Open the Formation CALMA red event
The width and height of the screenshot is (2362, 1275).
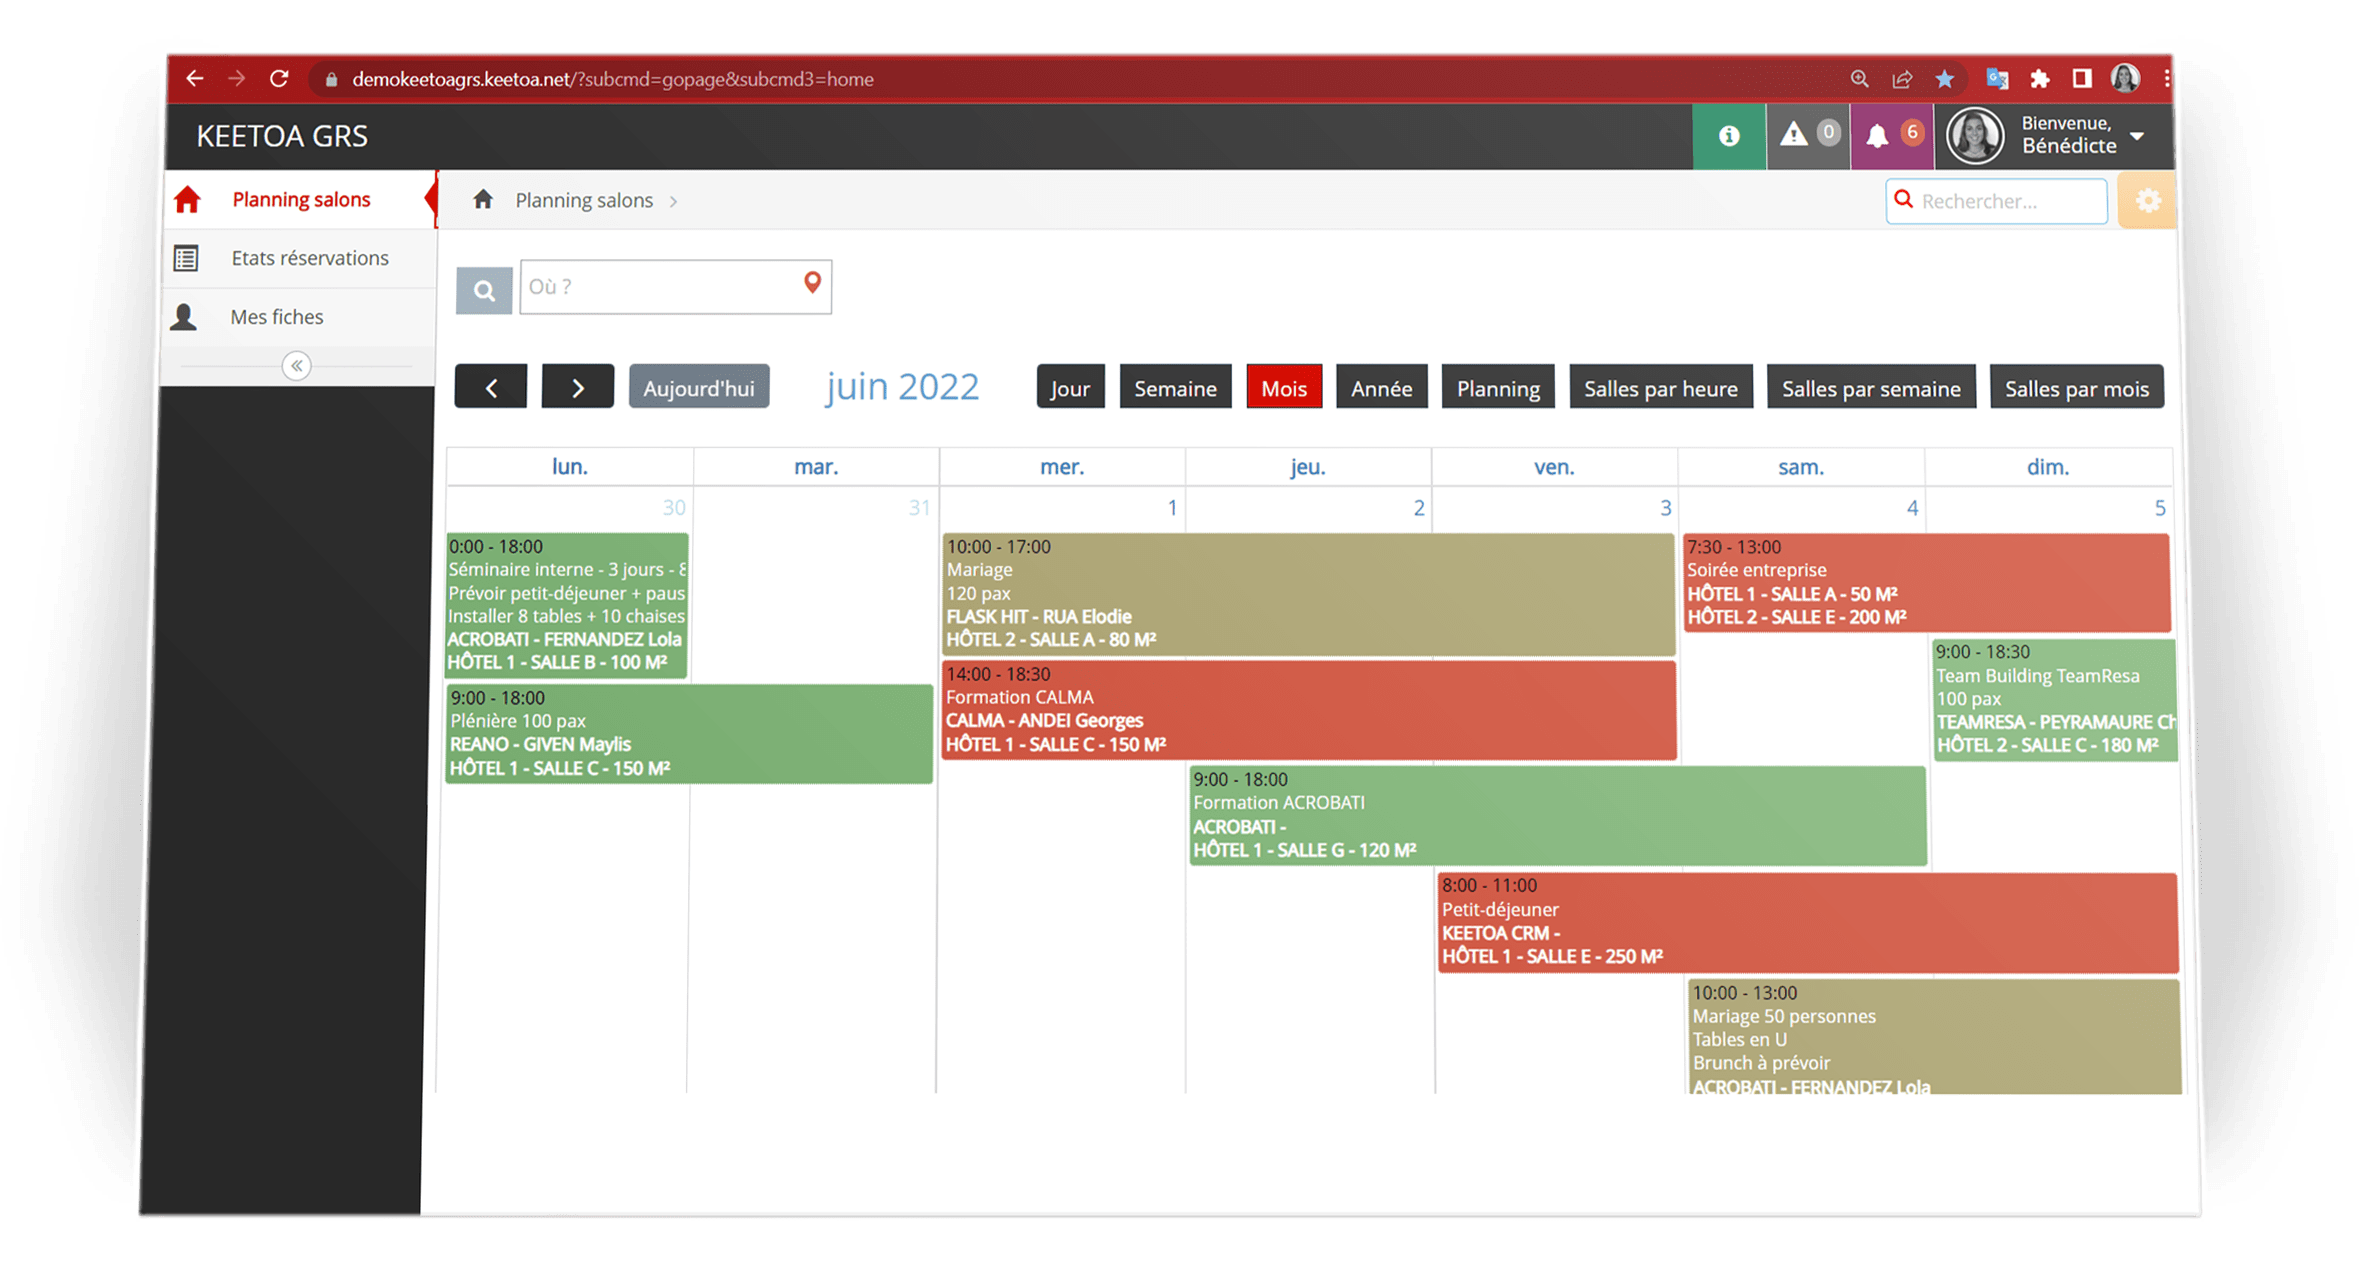[1307, 709]
